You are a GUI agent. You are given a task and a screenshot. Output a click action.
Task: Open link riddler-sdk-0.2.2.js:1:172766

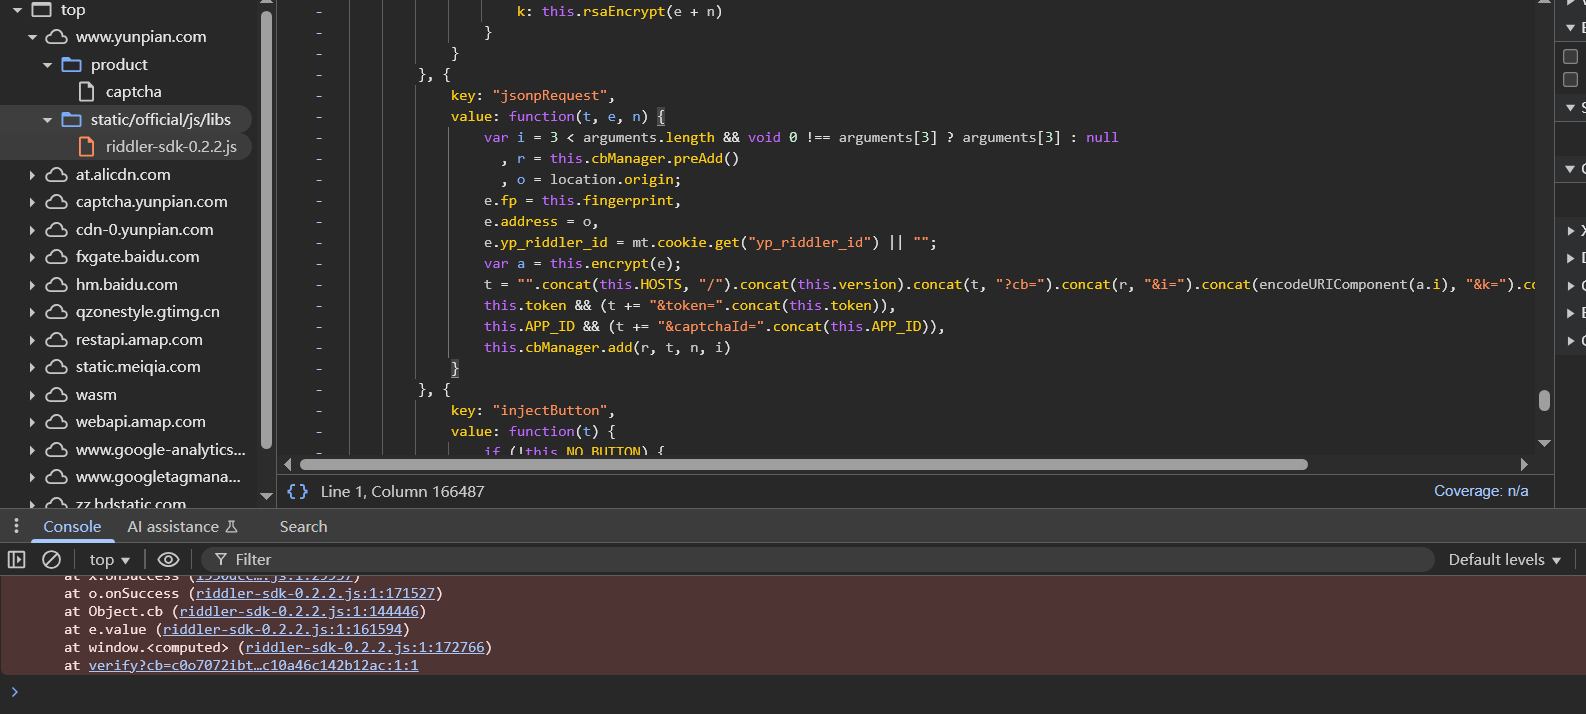coord(365,647)
